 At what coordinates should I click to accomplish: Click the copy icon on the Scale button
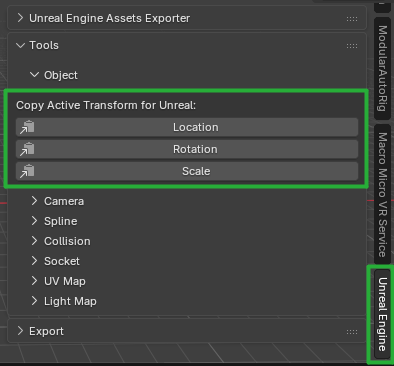click(27, 171)
